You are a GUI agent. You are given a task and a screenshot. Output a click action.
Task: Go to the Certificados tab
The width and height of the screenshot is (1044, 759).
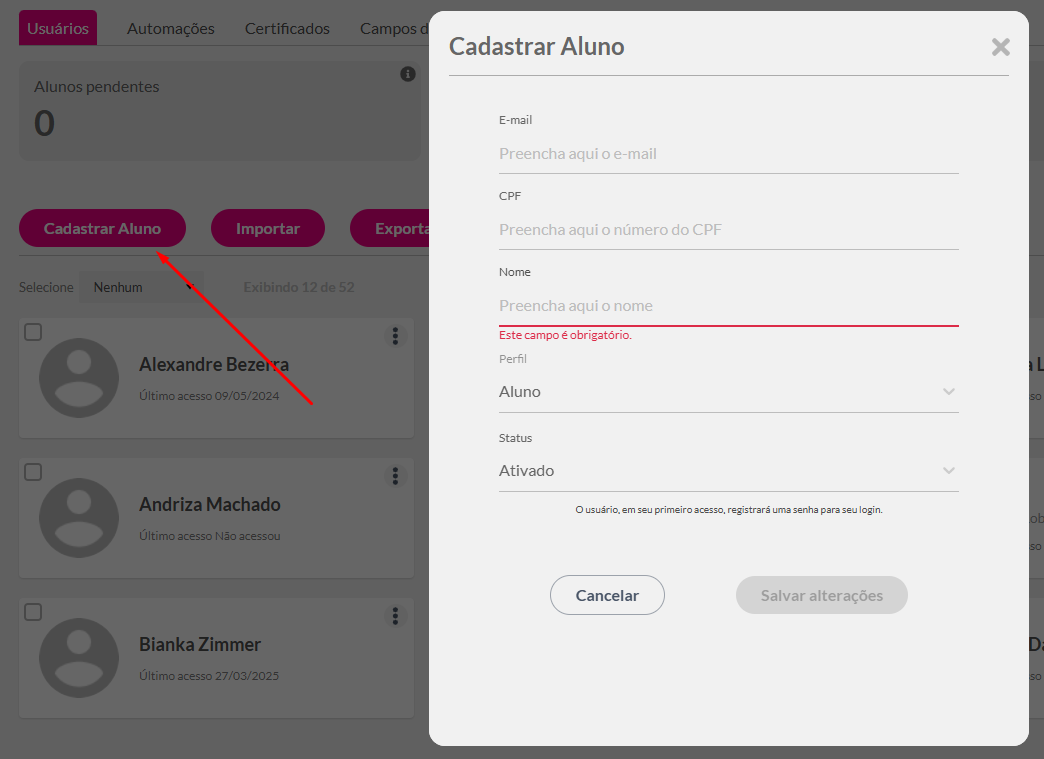tap(287, 28)
